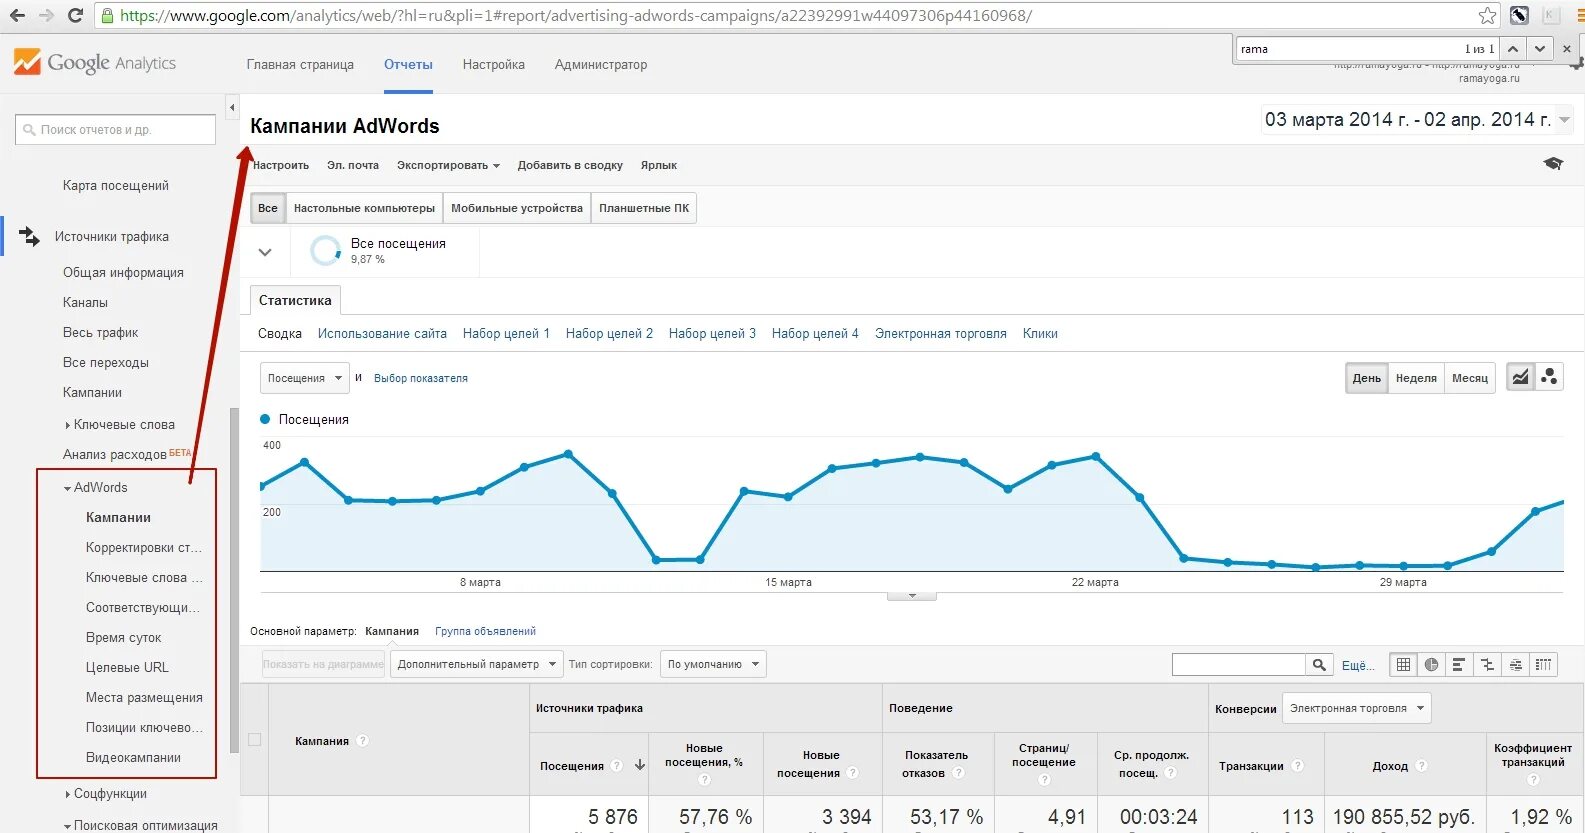Screen dimensions: 1585x833
Task: Toggle the День time granularity button
Action: 1366,378
